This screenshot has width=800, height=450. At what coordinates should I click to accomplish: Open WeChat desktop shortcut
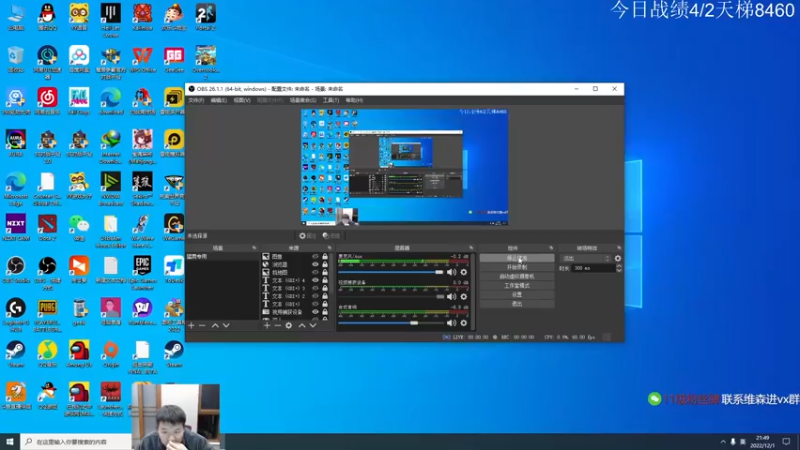click(x=79, y=228)
